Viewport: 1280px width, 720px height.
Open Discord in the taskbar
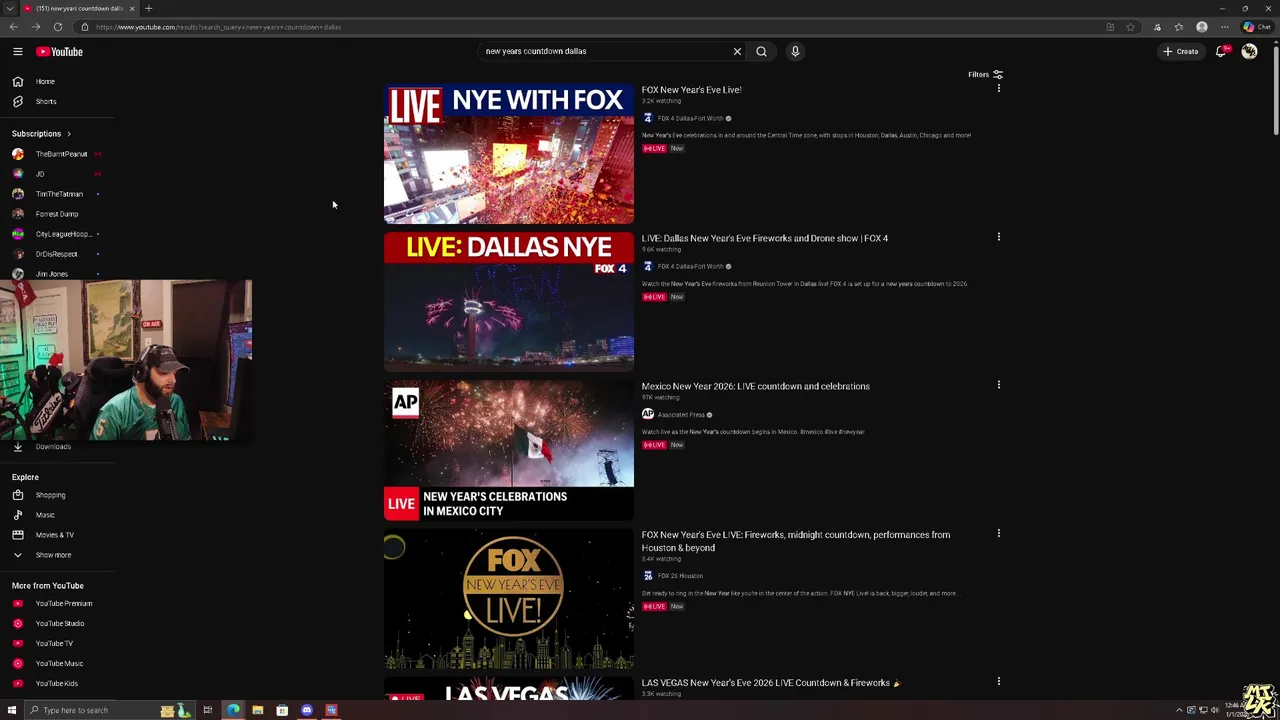pos(307,710)
